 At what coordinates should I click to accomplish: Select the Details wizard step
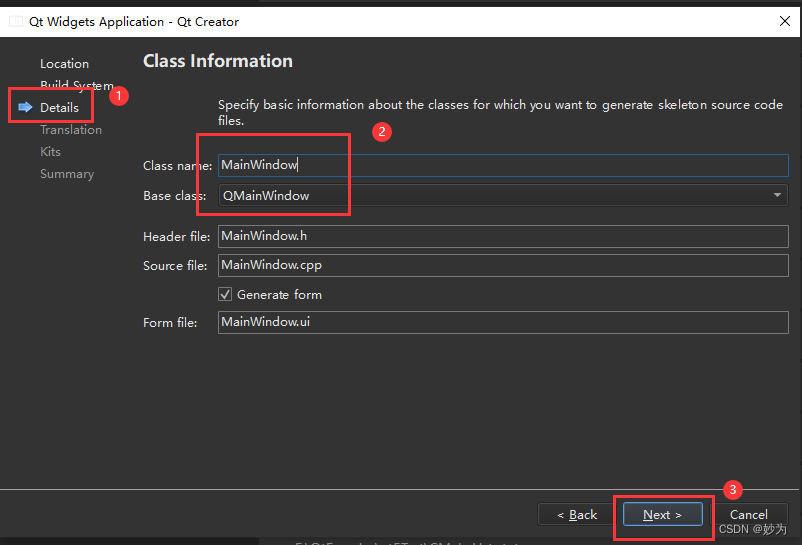pyautogui.click(x=59, y=107)
